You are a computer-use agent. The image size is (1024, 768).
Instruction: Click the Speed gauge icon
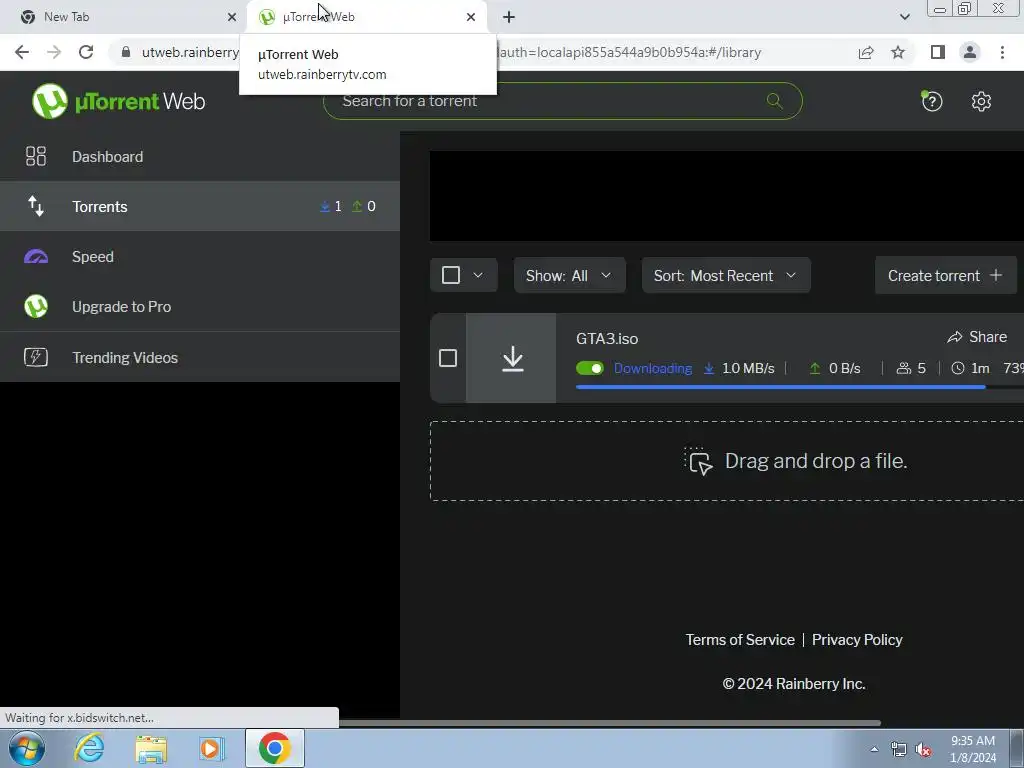[36, 256]
